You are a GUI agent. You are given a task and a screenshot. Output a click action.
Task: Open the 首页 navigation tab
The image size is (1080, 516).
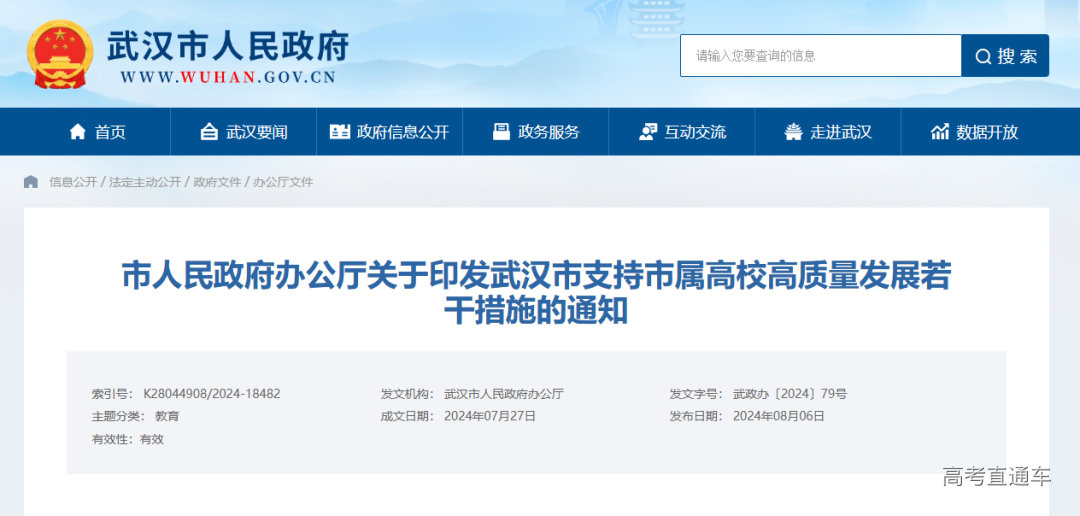(x=97, y=132)
